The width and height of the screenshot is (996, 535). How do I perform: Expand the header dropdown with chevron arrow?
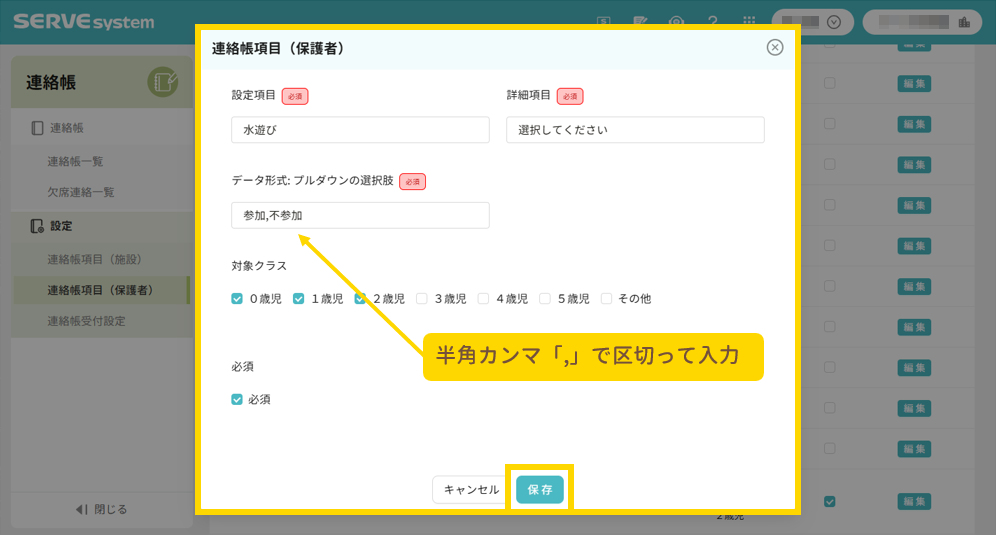tap(833, 22)
